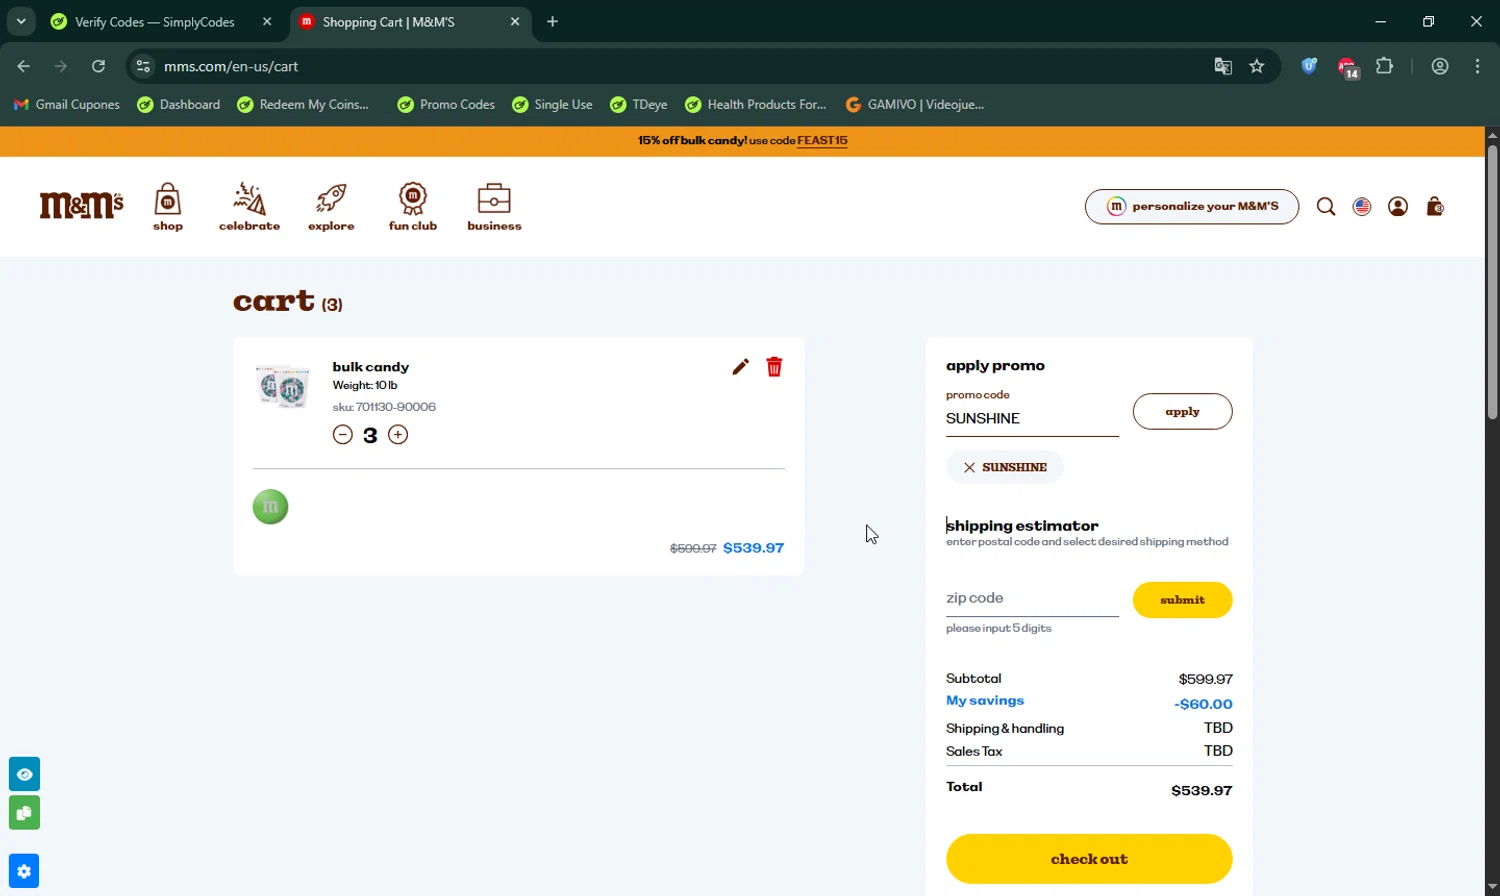Reload the current page
The width and height of the screenshot is (1500, 896).
(x=98, y=66)
